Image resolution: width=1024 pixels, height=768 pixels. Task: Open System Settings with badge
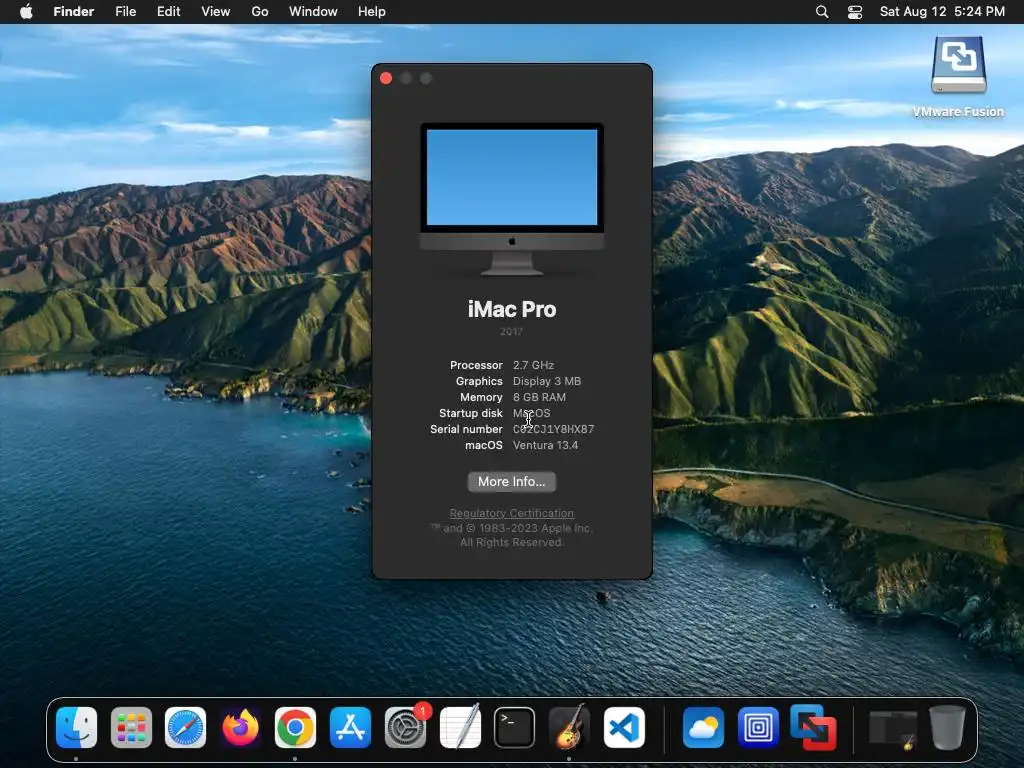tap(406, 727)
